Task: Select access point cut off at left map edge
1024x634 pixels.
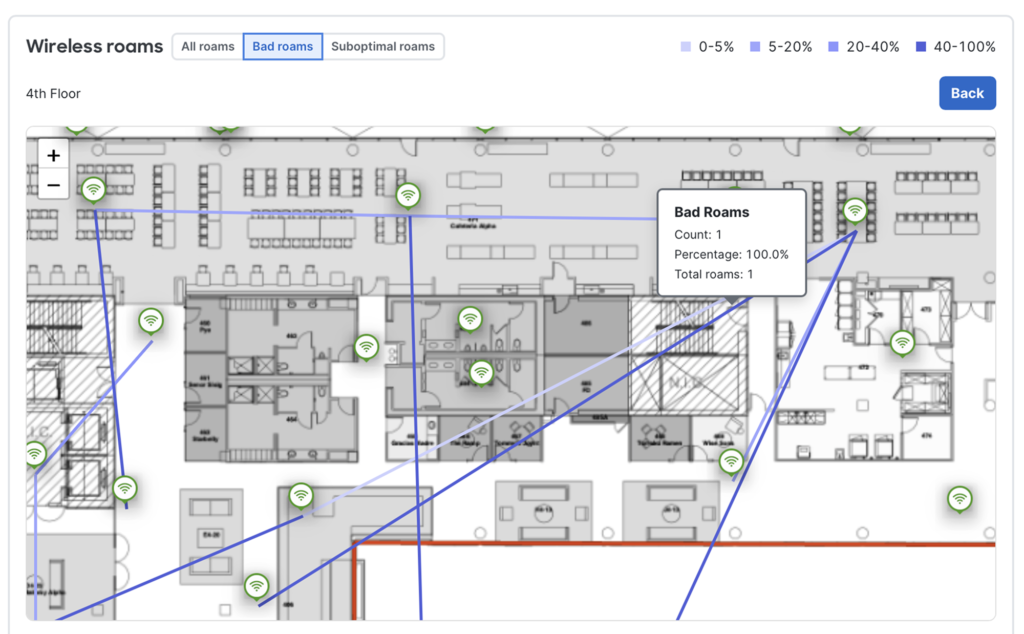Action: point(35,453)
